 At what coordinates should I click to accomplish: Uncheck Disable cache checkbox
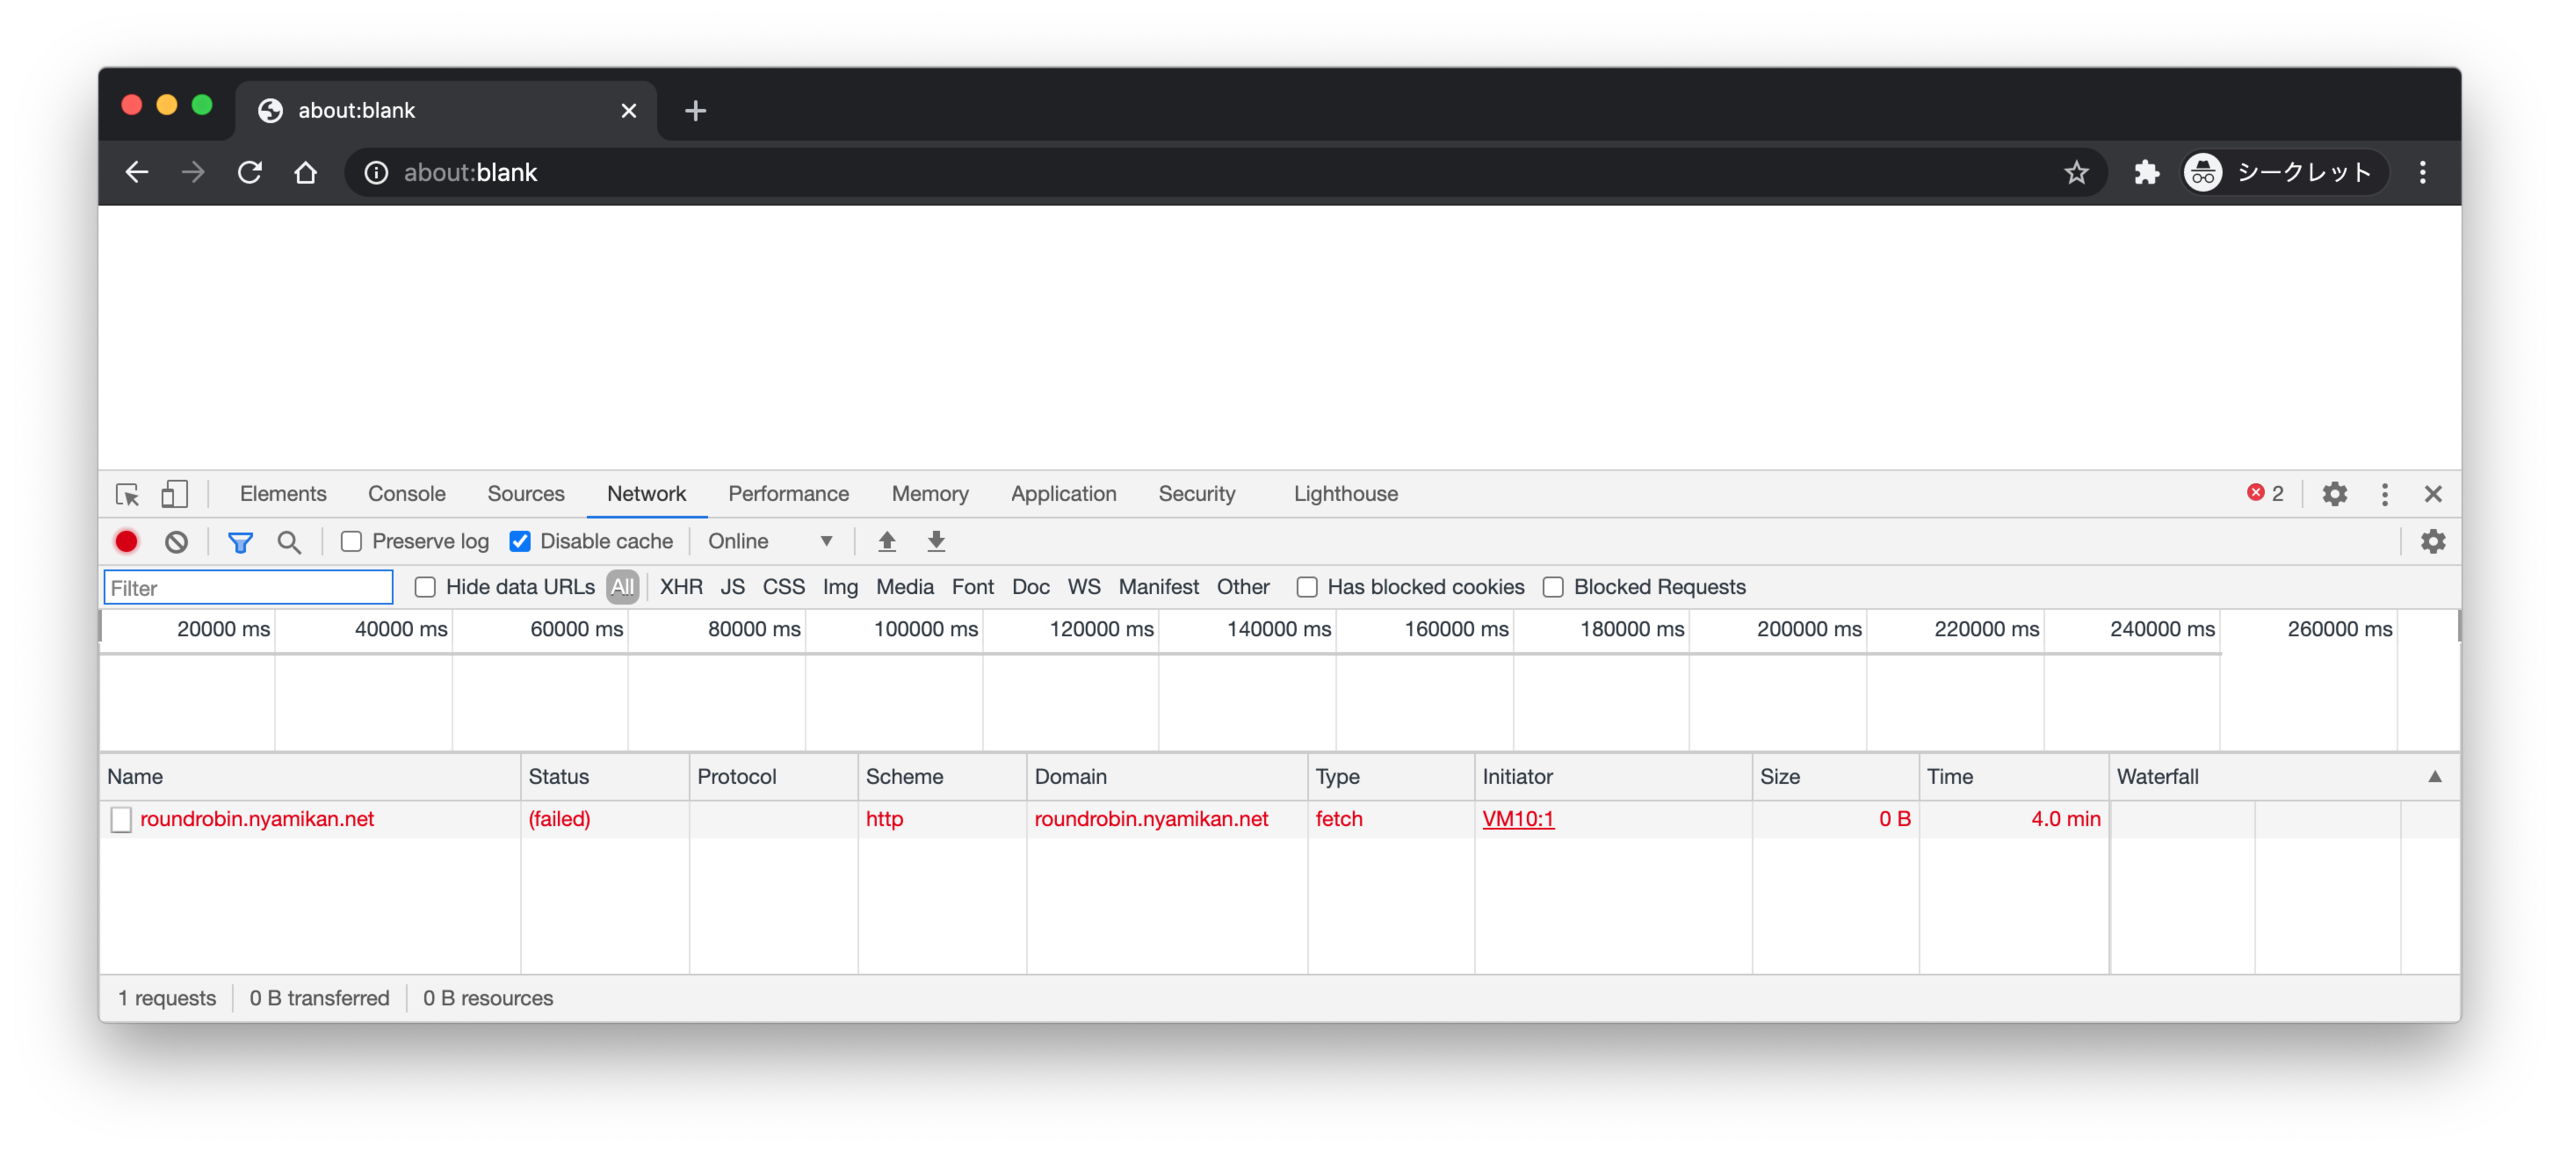click(519, 541)
